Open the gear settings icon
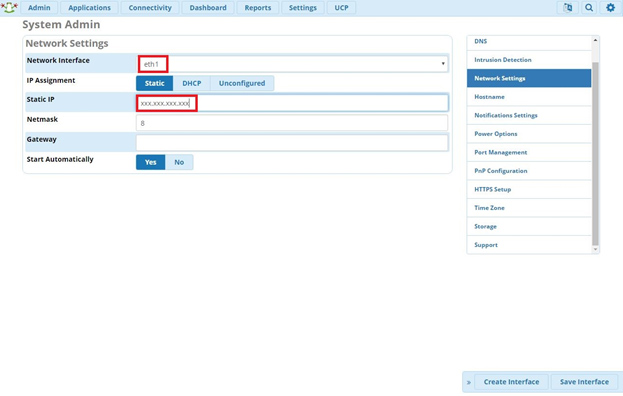Viewport: 623px width, 396px height. pos(610,8)
